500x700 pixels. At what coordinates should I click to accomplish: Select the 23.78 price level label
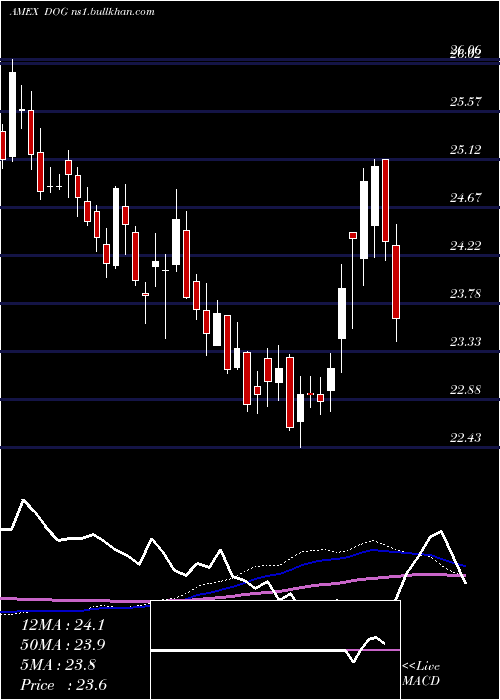point(466,294)
